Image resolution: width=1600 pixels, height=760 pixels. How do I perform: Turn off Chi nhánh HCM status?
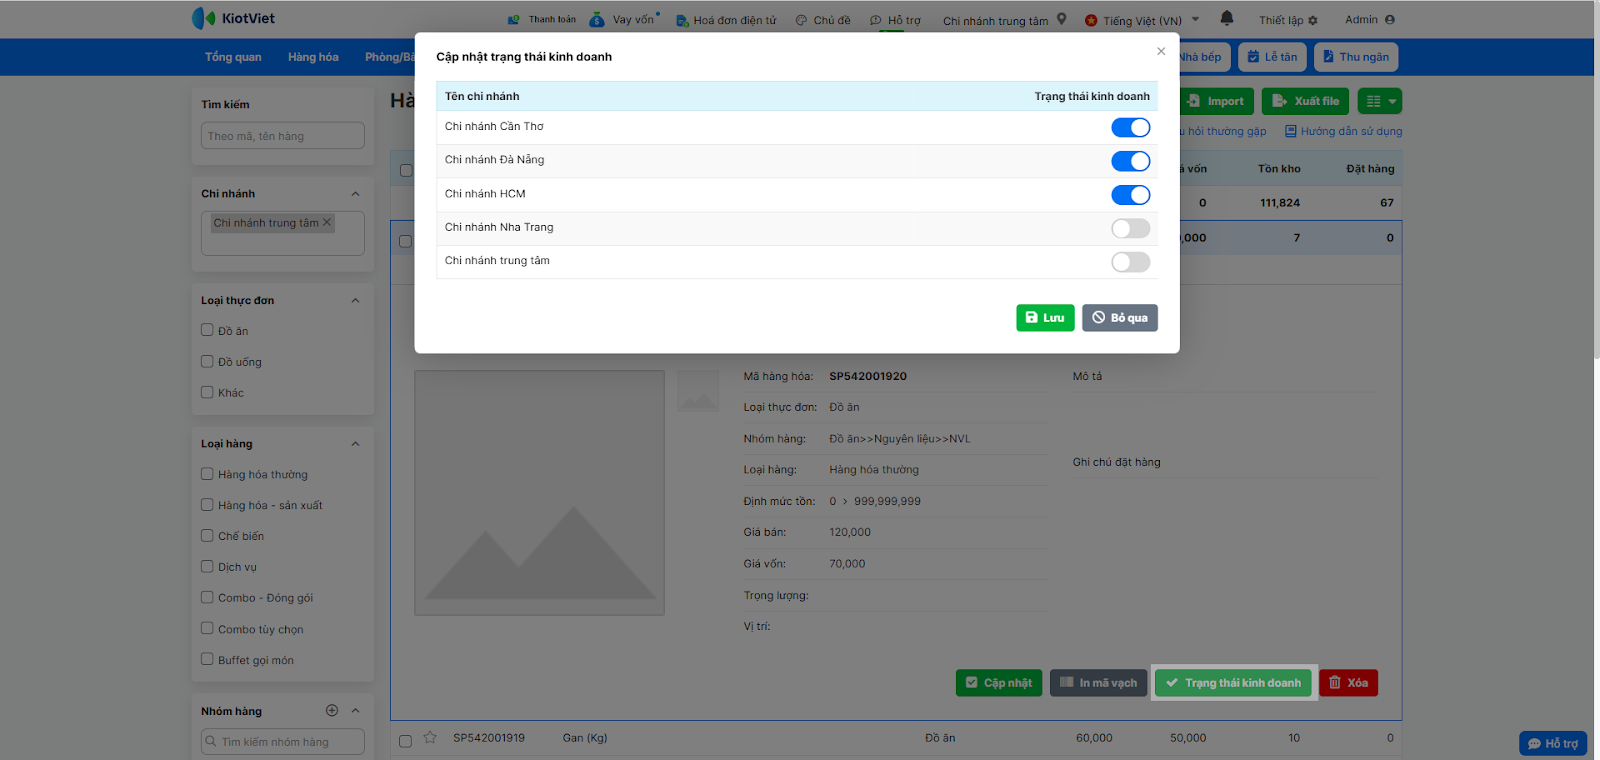pyautogui.click(x=1131, y=195)
